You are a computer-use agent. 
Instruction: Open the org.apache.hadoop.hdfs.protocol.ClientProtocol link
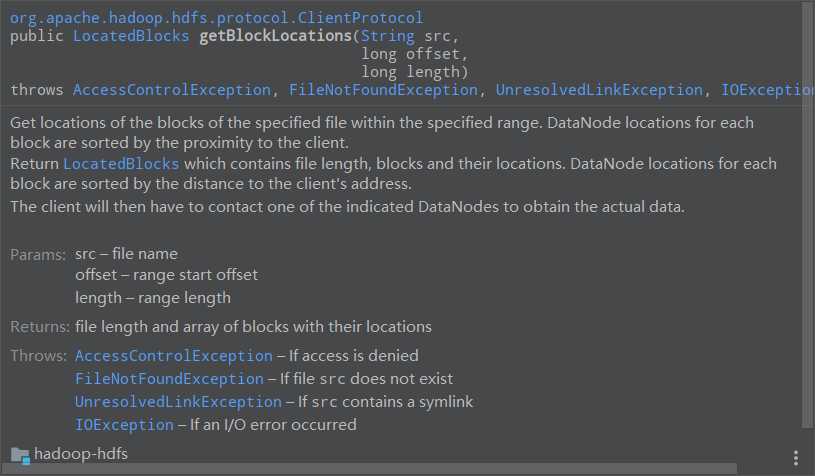coord(217,18)
